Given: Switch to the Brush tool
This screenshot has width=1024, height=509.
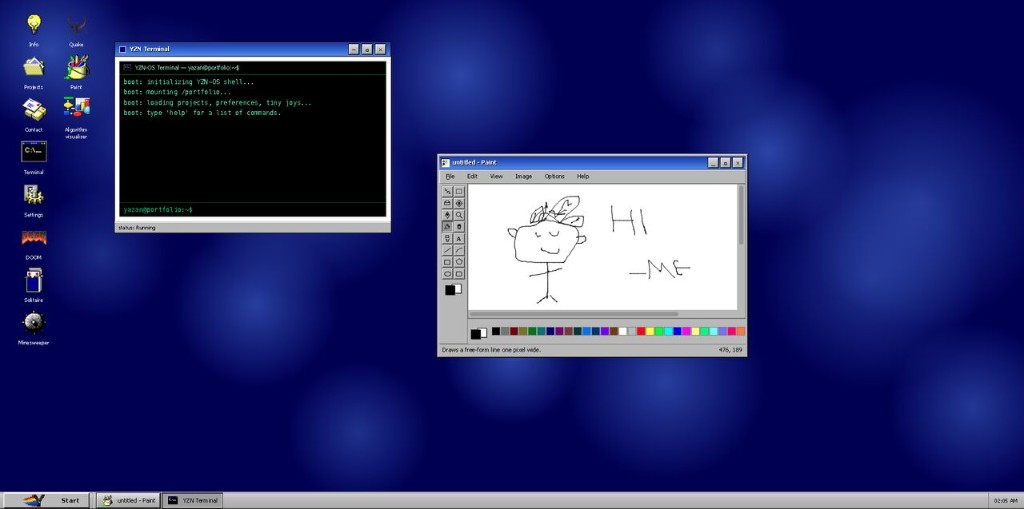Looking at the screenshot, I should click(x=459, y=227).
